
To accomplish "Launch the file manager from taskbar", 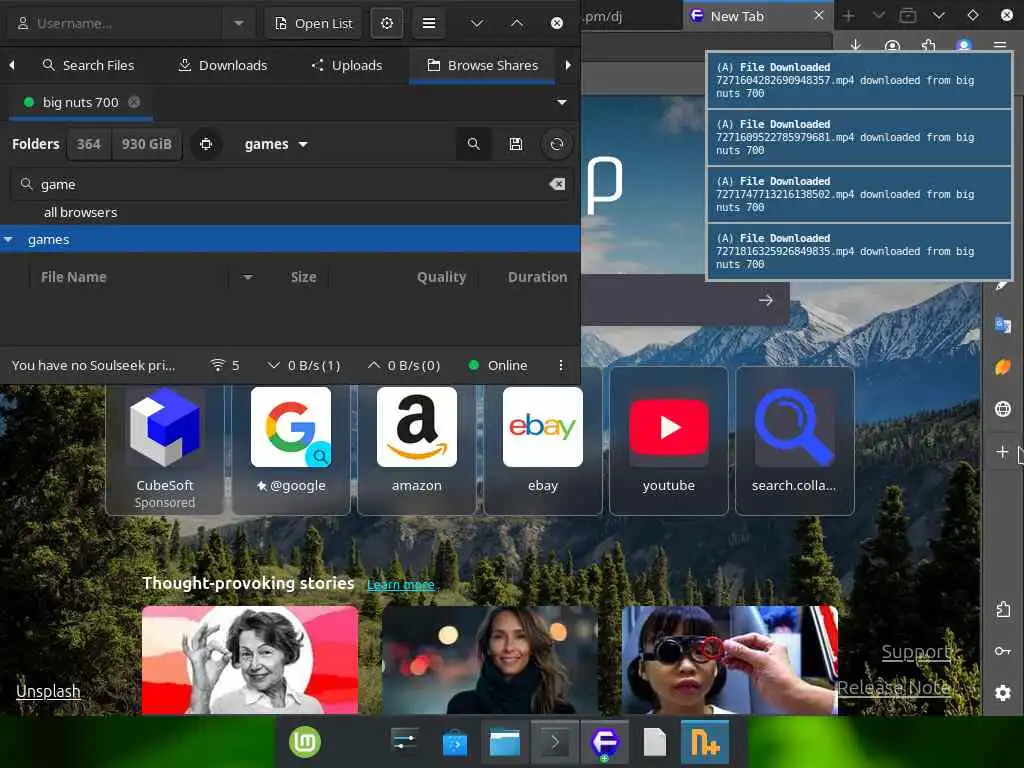I will pos(505,743).
